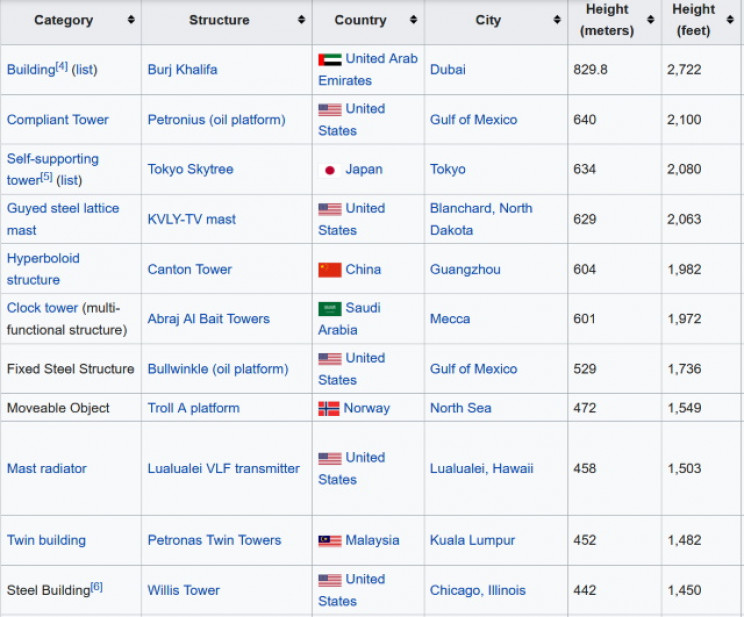Open the Chicago, Illinois link

coord(477,590)
